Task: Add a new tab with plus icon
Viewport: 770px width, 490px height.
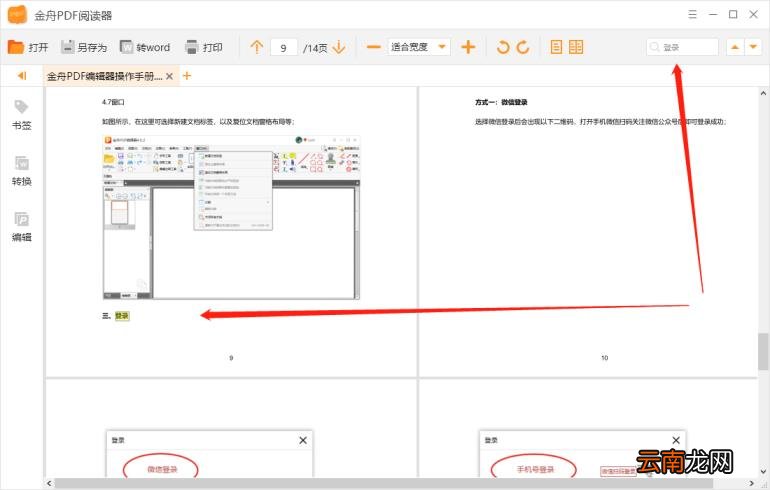Action: point(187,76)
